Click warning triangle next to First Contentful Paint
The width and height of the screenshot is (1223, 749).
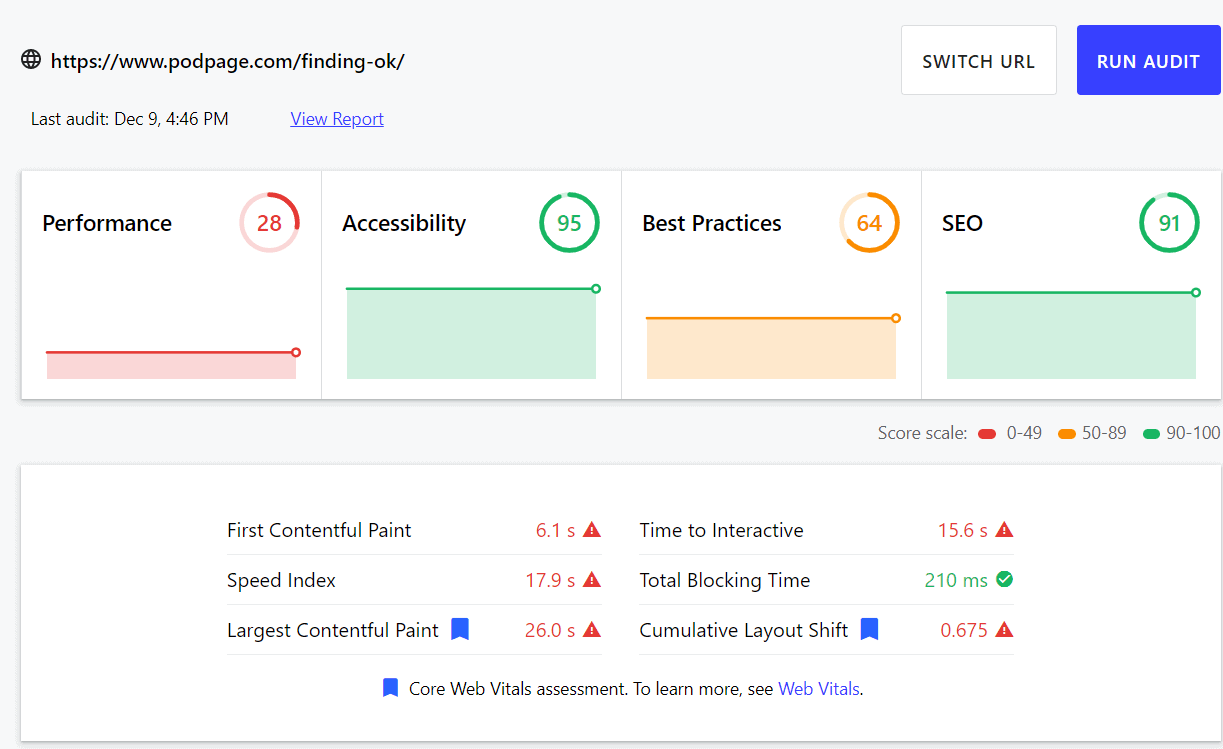(x=592, y=530)
